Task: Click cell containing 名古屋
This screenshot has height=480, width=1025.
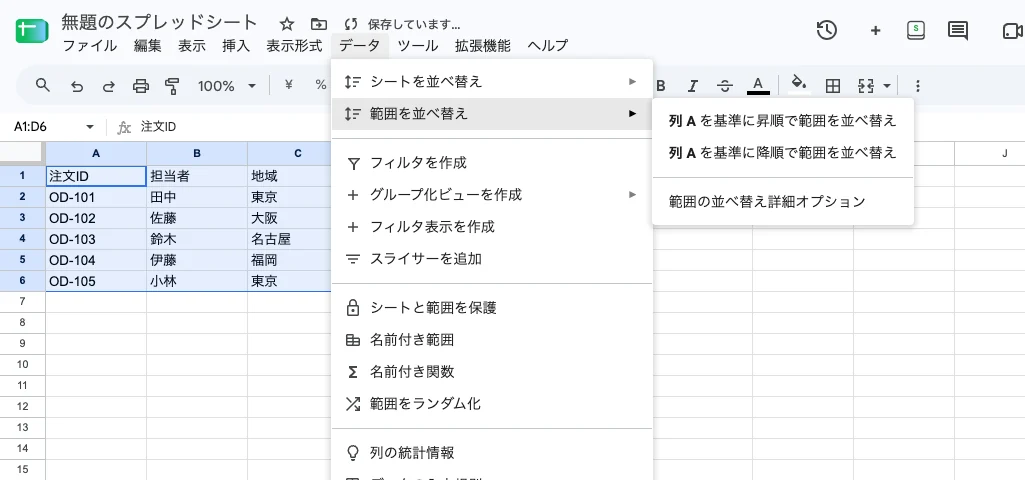Action: [x=290, y=239]
